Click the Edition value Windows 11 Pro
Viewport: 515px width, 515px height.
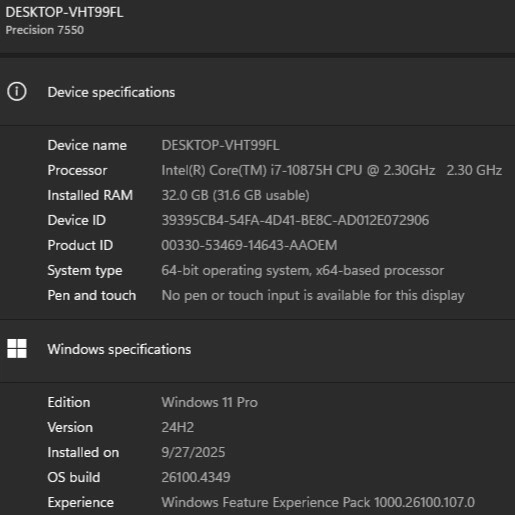click(x=210, y=402)
